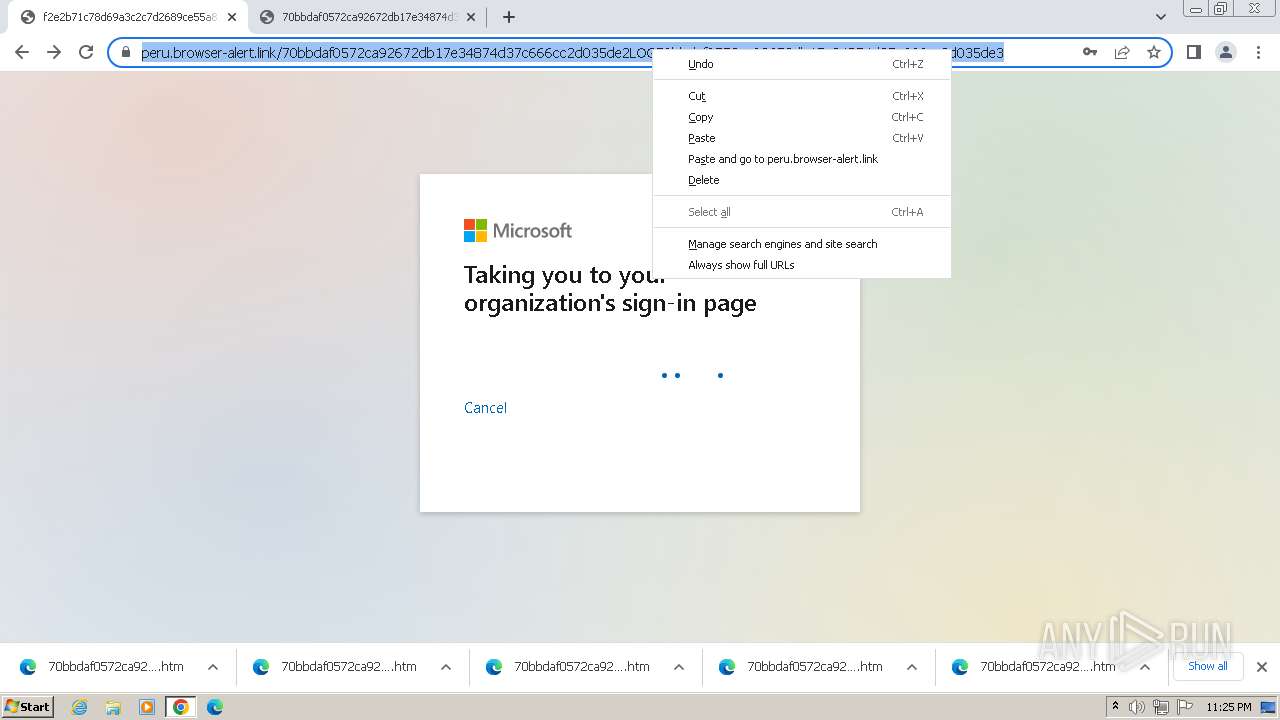
Task: Select Manage search engines and site search
Action: click(x=802, y=244)
